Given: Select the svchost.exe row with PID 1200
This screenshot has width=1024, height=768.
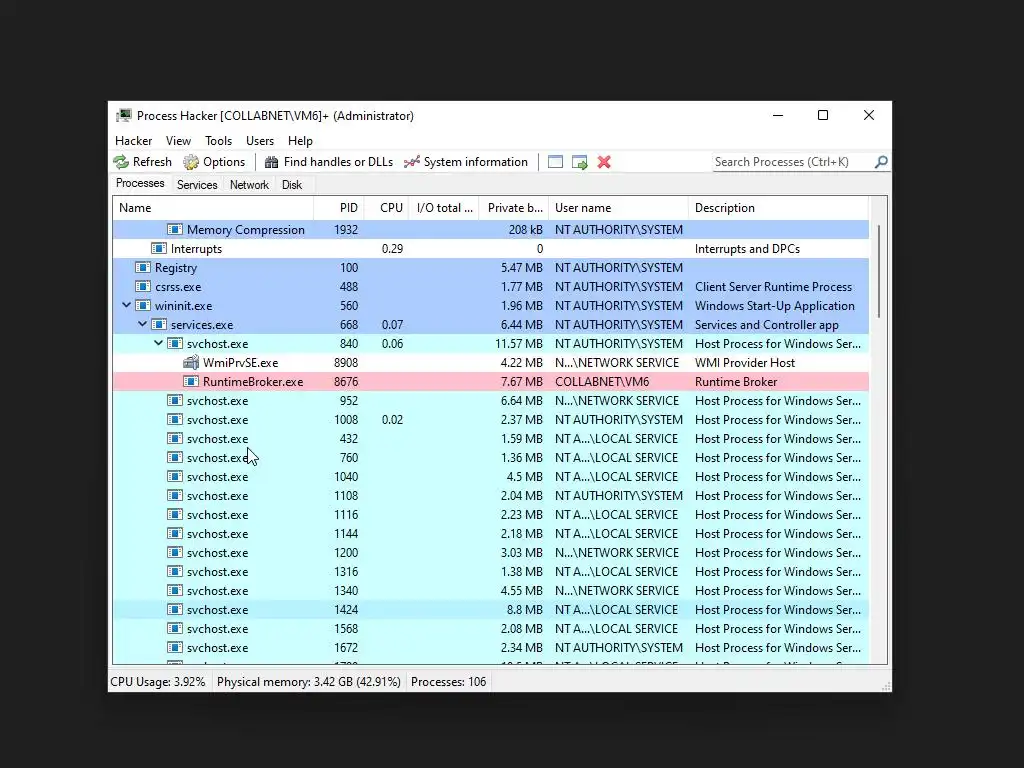Looking at the screenshot, I should [x=490, y=552].
